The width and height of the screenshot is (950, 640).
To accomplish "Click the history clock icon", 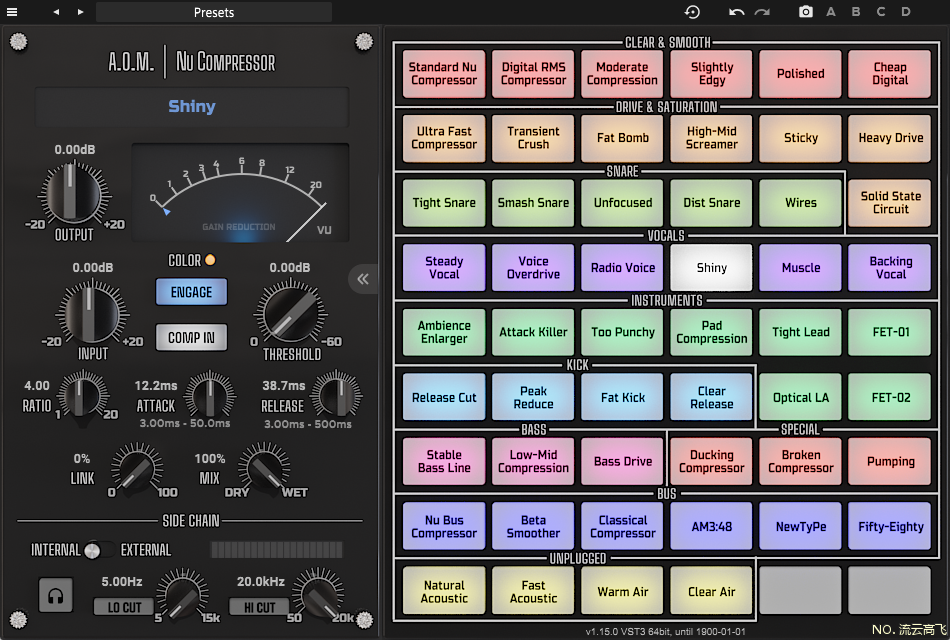I will [692, 12].
